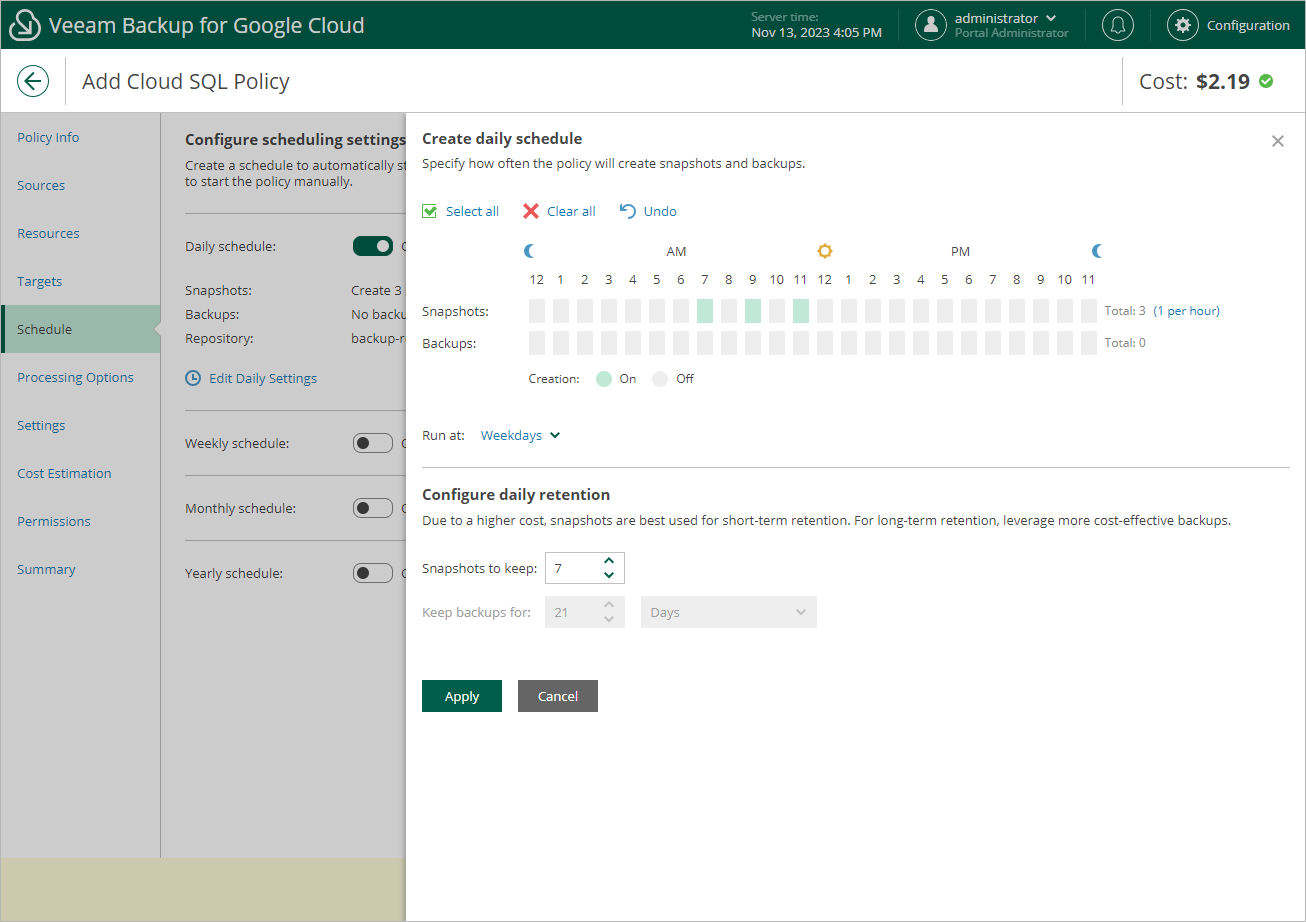
Task: Select the Schedule step
Action: click(80, 329)
